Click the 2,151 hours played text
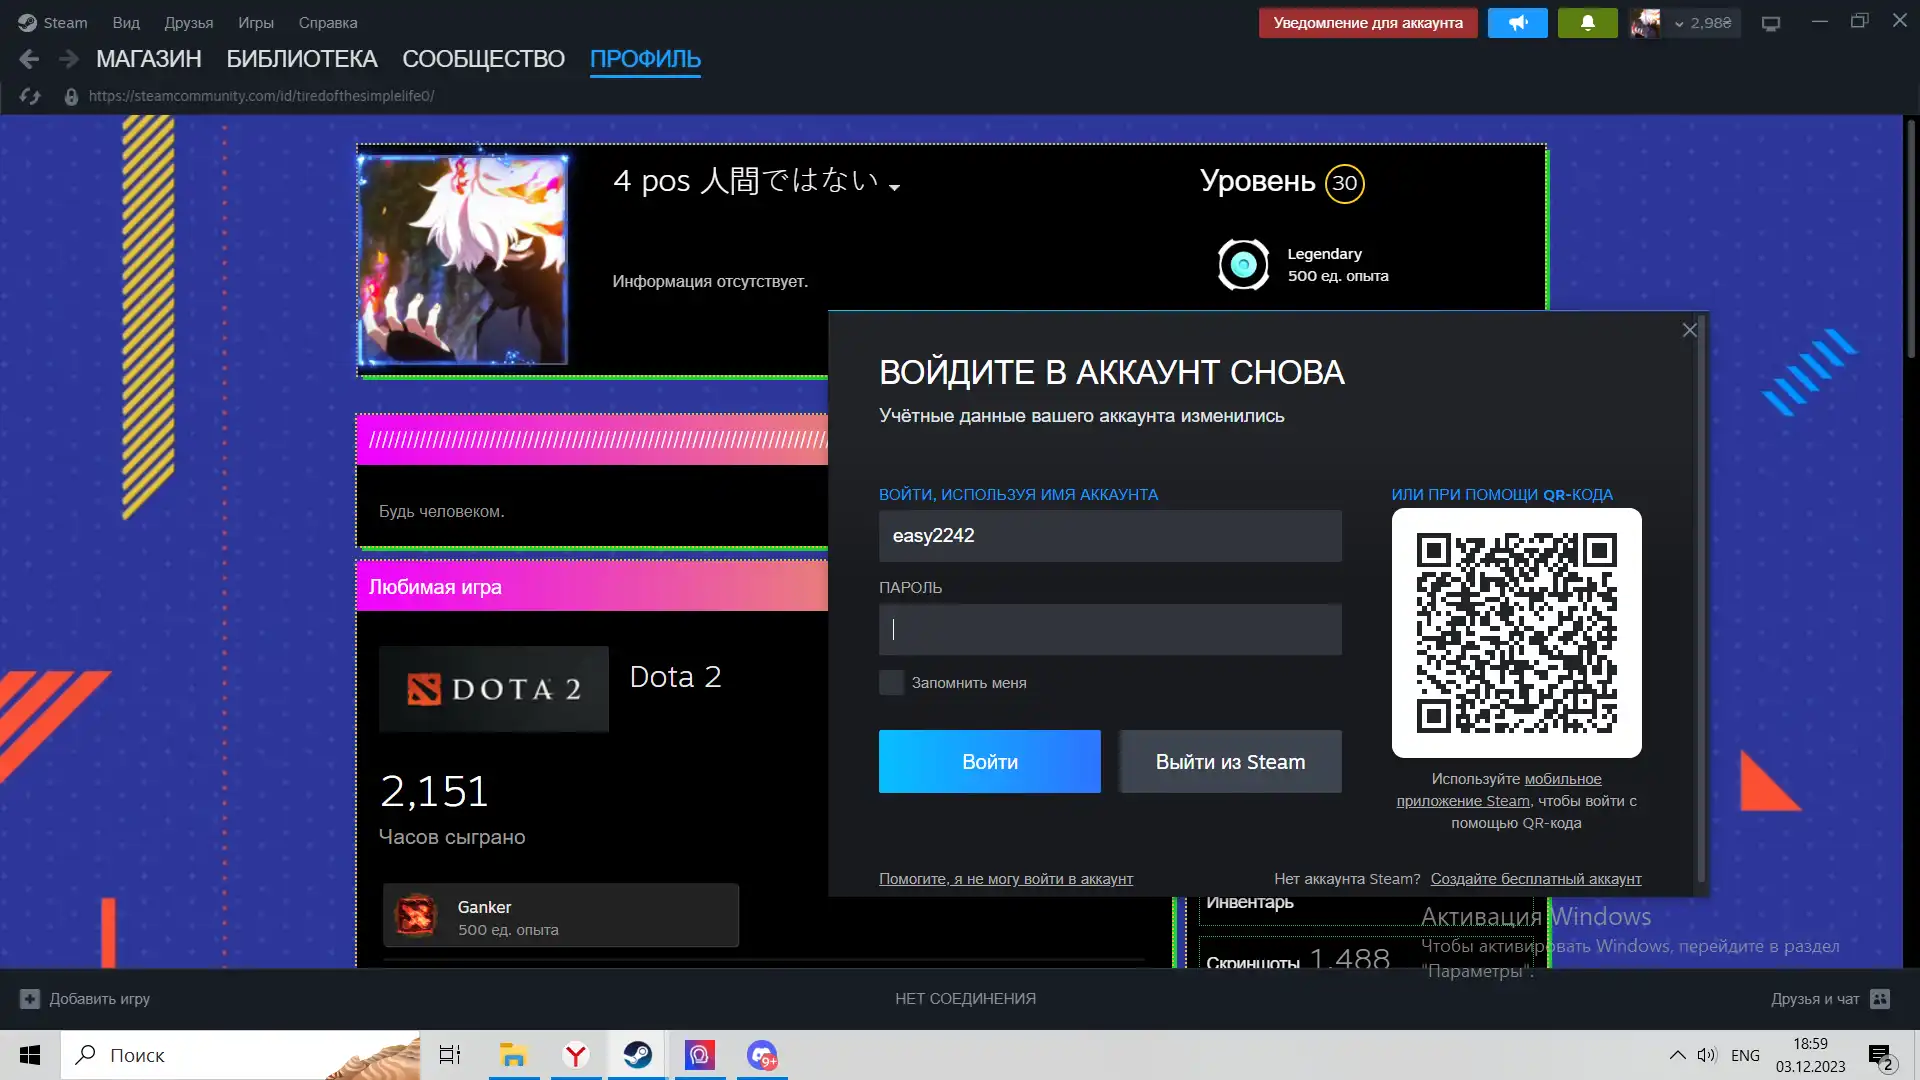 434,791
